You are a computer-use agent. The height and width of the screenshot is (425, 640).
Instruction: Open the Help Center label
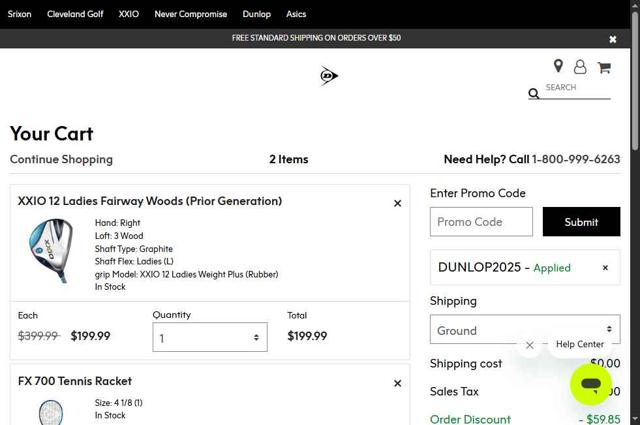[580, 344]
